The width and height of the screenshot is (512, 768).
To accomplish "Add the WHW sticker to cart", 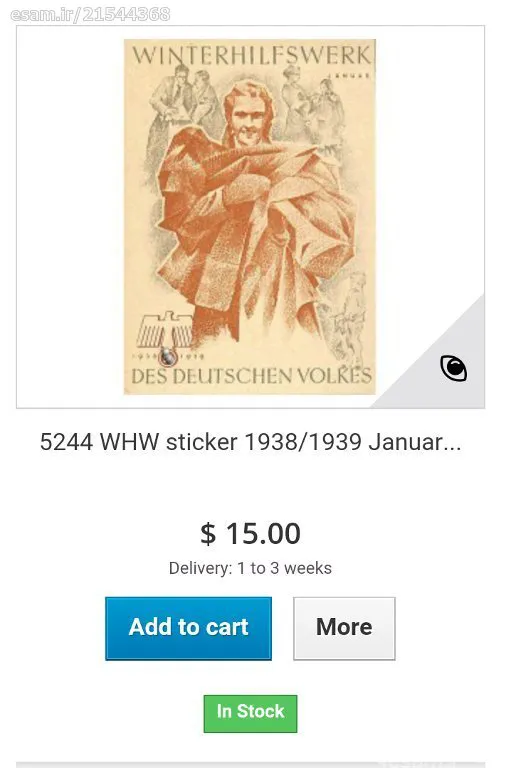I will [x=189, y=628].
